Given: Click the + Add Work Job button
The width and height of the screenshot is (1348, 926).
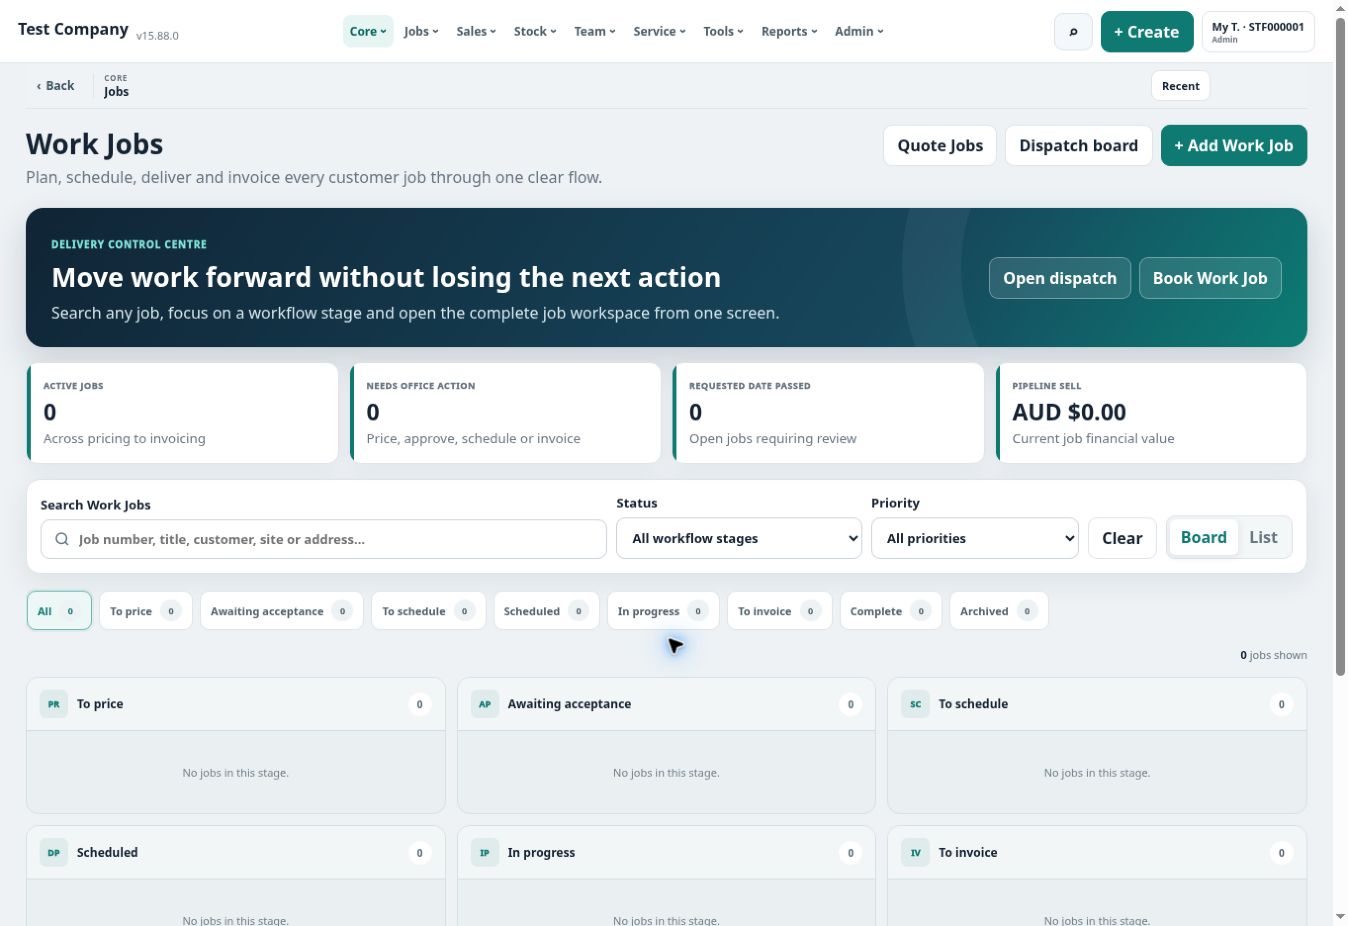Looking at the screenshot, I should pos(1233,145).
